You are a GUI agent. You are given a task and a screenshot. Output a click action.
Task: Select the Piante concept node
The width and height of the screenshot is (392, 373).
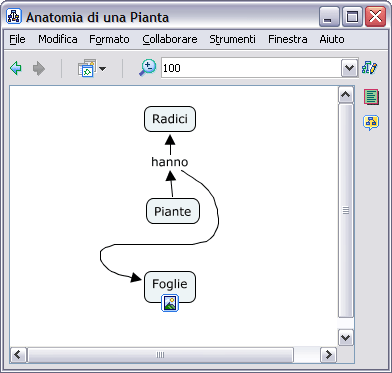tap(173, 211)
